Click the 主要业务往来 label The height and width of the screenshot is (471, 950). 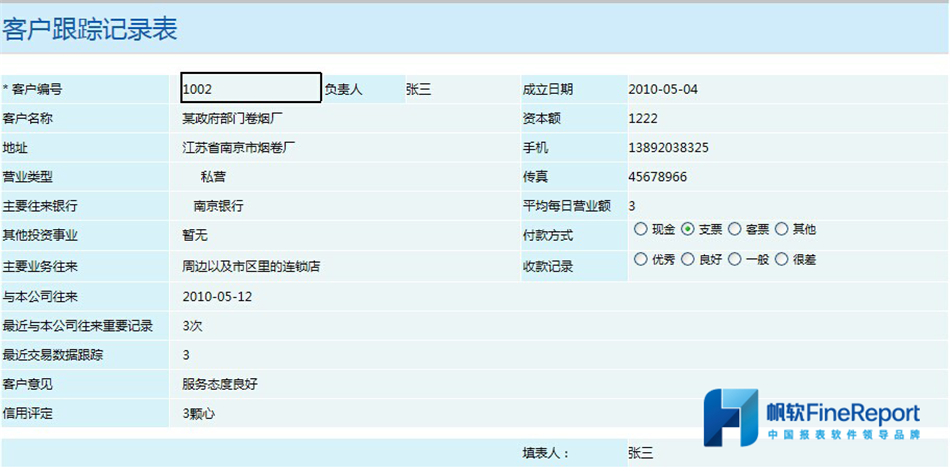click(40, 266)
